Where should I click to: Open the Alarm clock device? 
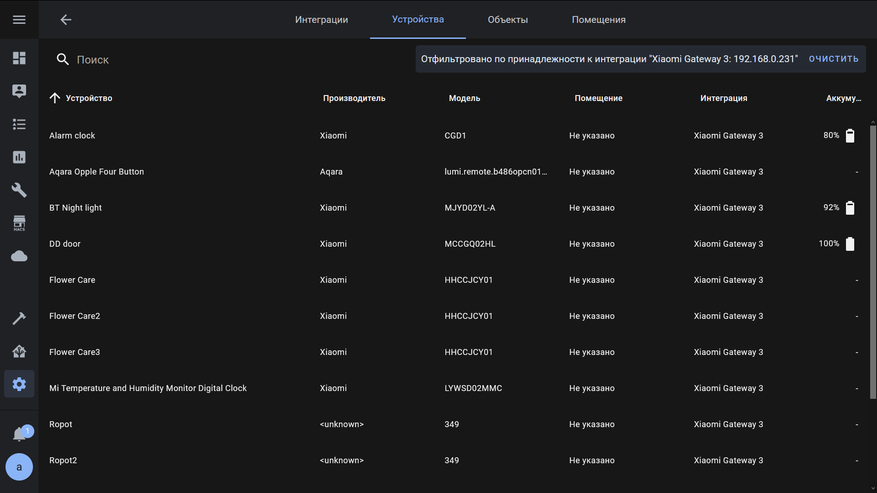coord(452,135)
